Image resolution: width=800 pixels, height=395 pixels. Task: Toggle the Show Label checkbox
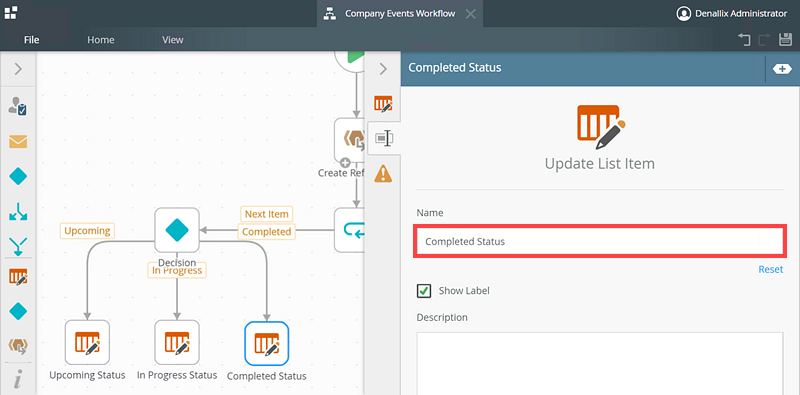(x=423, y=291)
